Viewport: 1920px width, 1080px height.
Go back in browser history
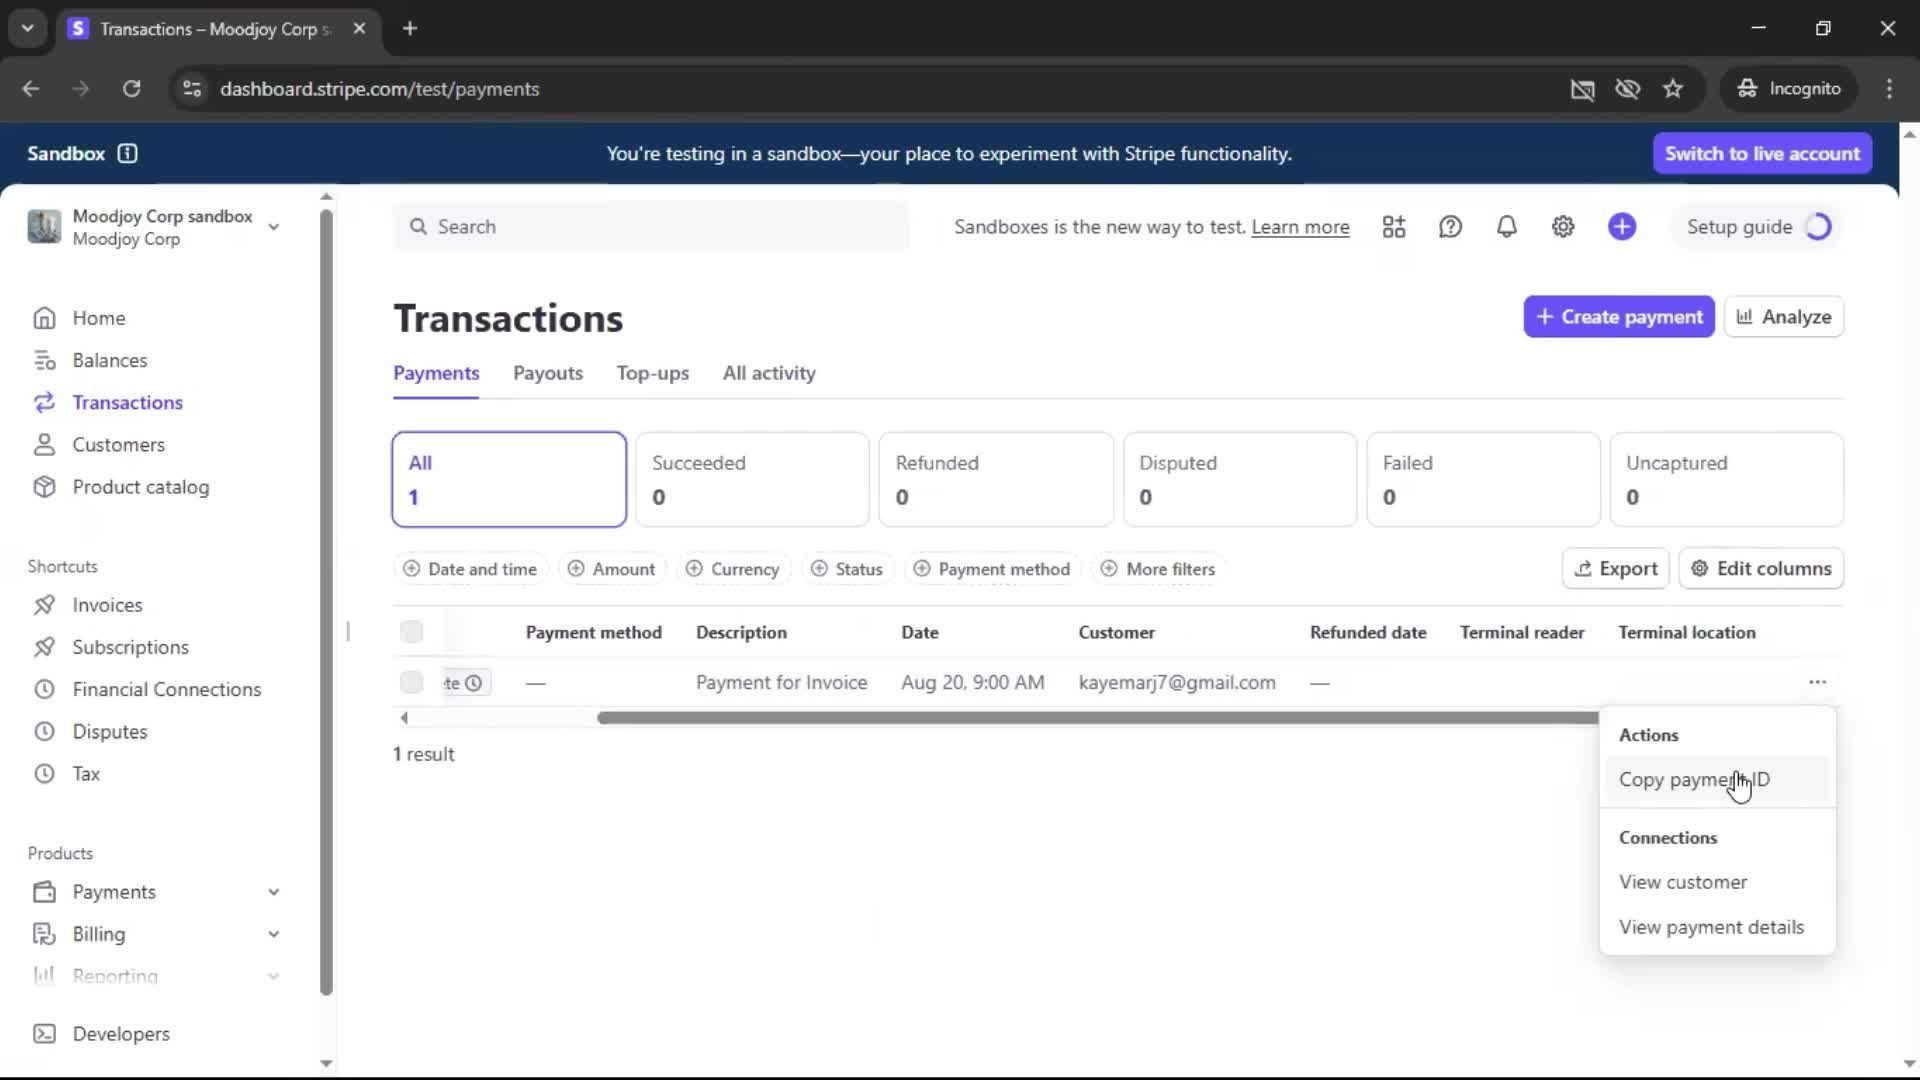coord(31,89)
